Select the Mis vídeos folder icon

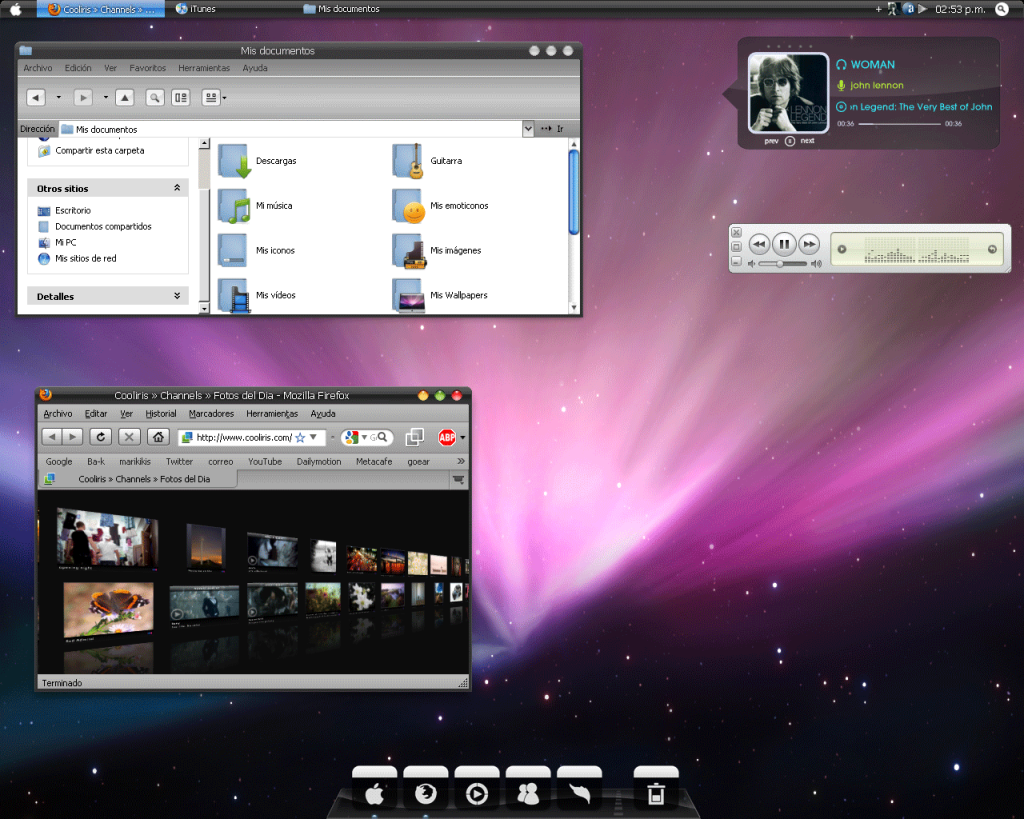tap(234, 295)
